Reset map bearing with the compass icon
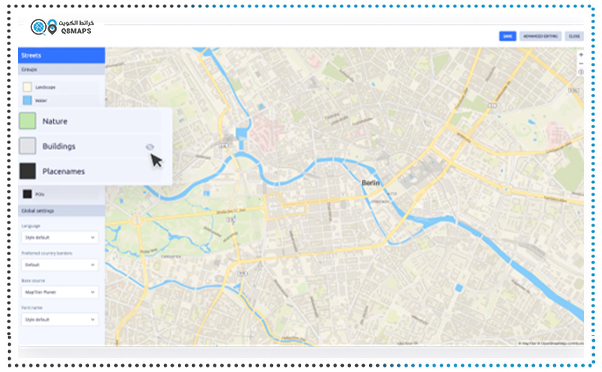 [581, 72]
